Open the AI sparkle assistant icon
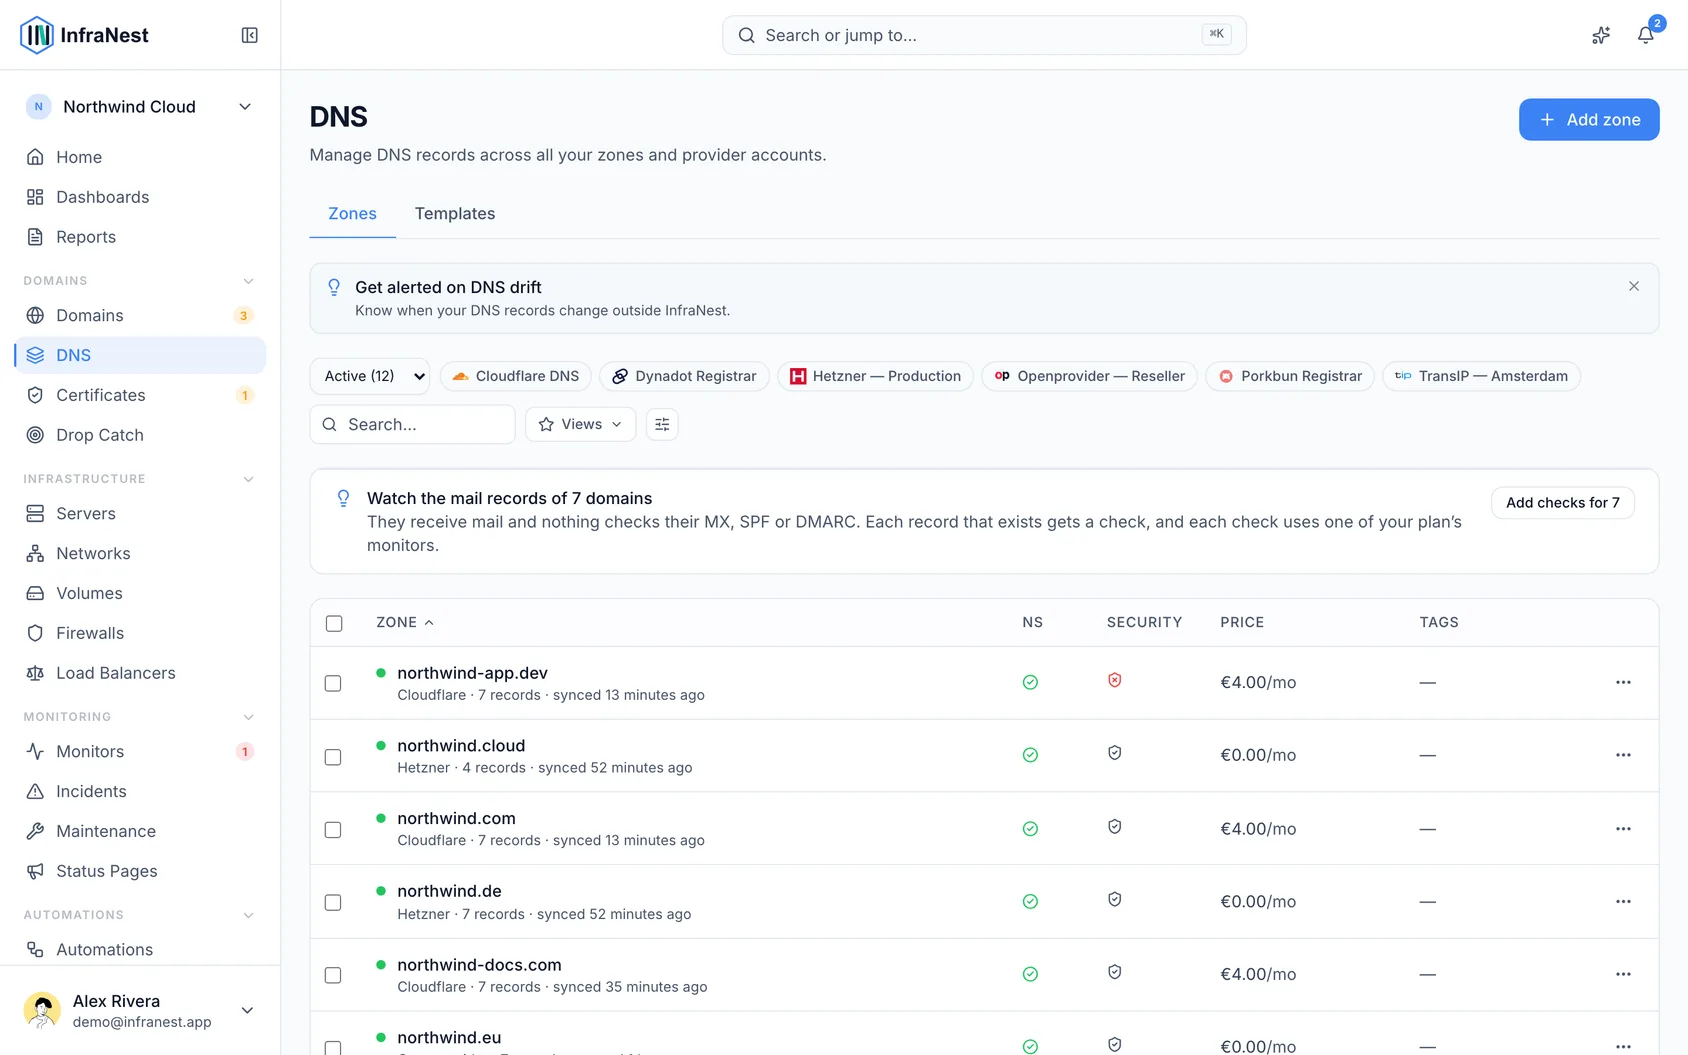The image size is (1688, 1055). tap(1601, 35)
